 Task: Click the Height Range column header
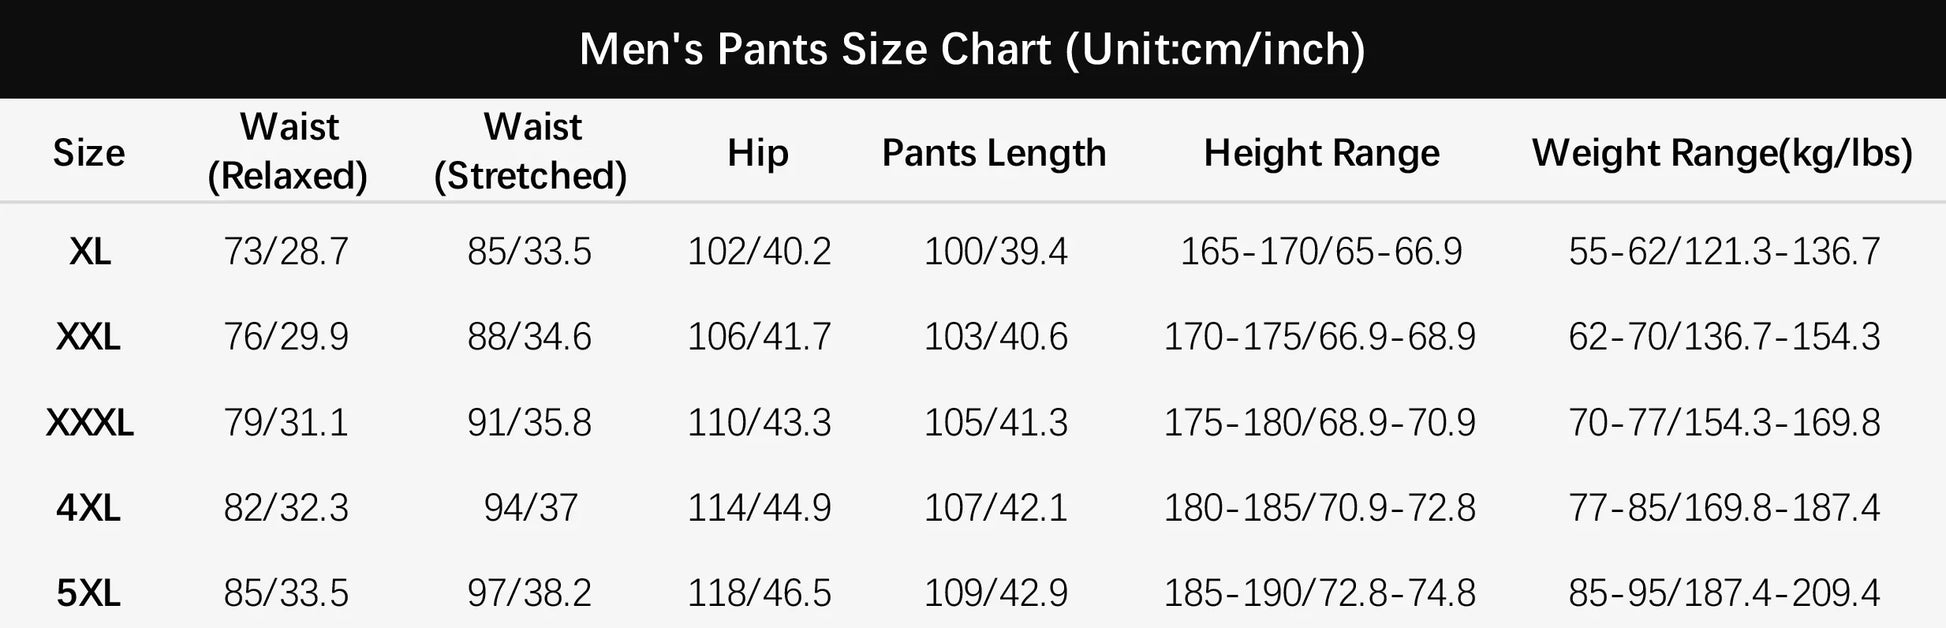(x=1322, y=153)
